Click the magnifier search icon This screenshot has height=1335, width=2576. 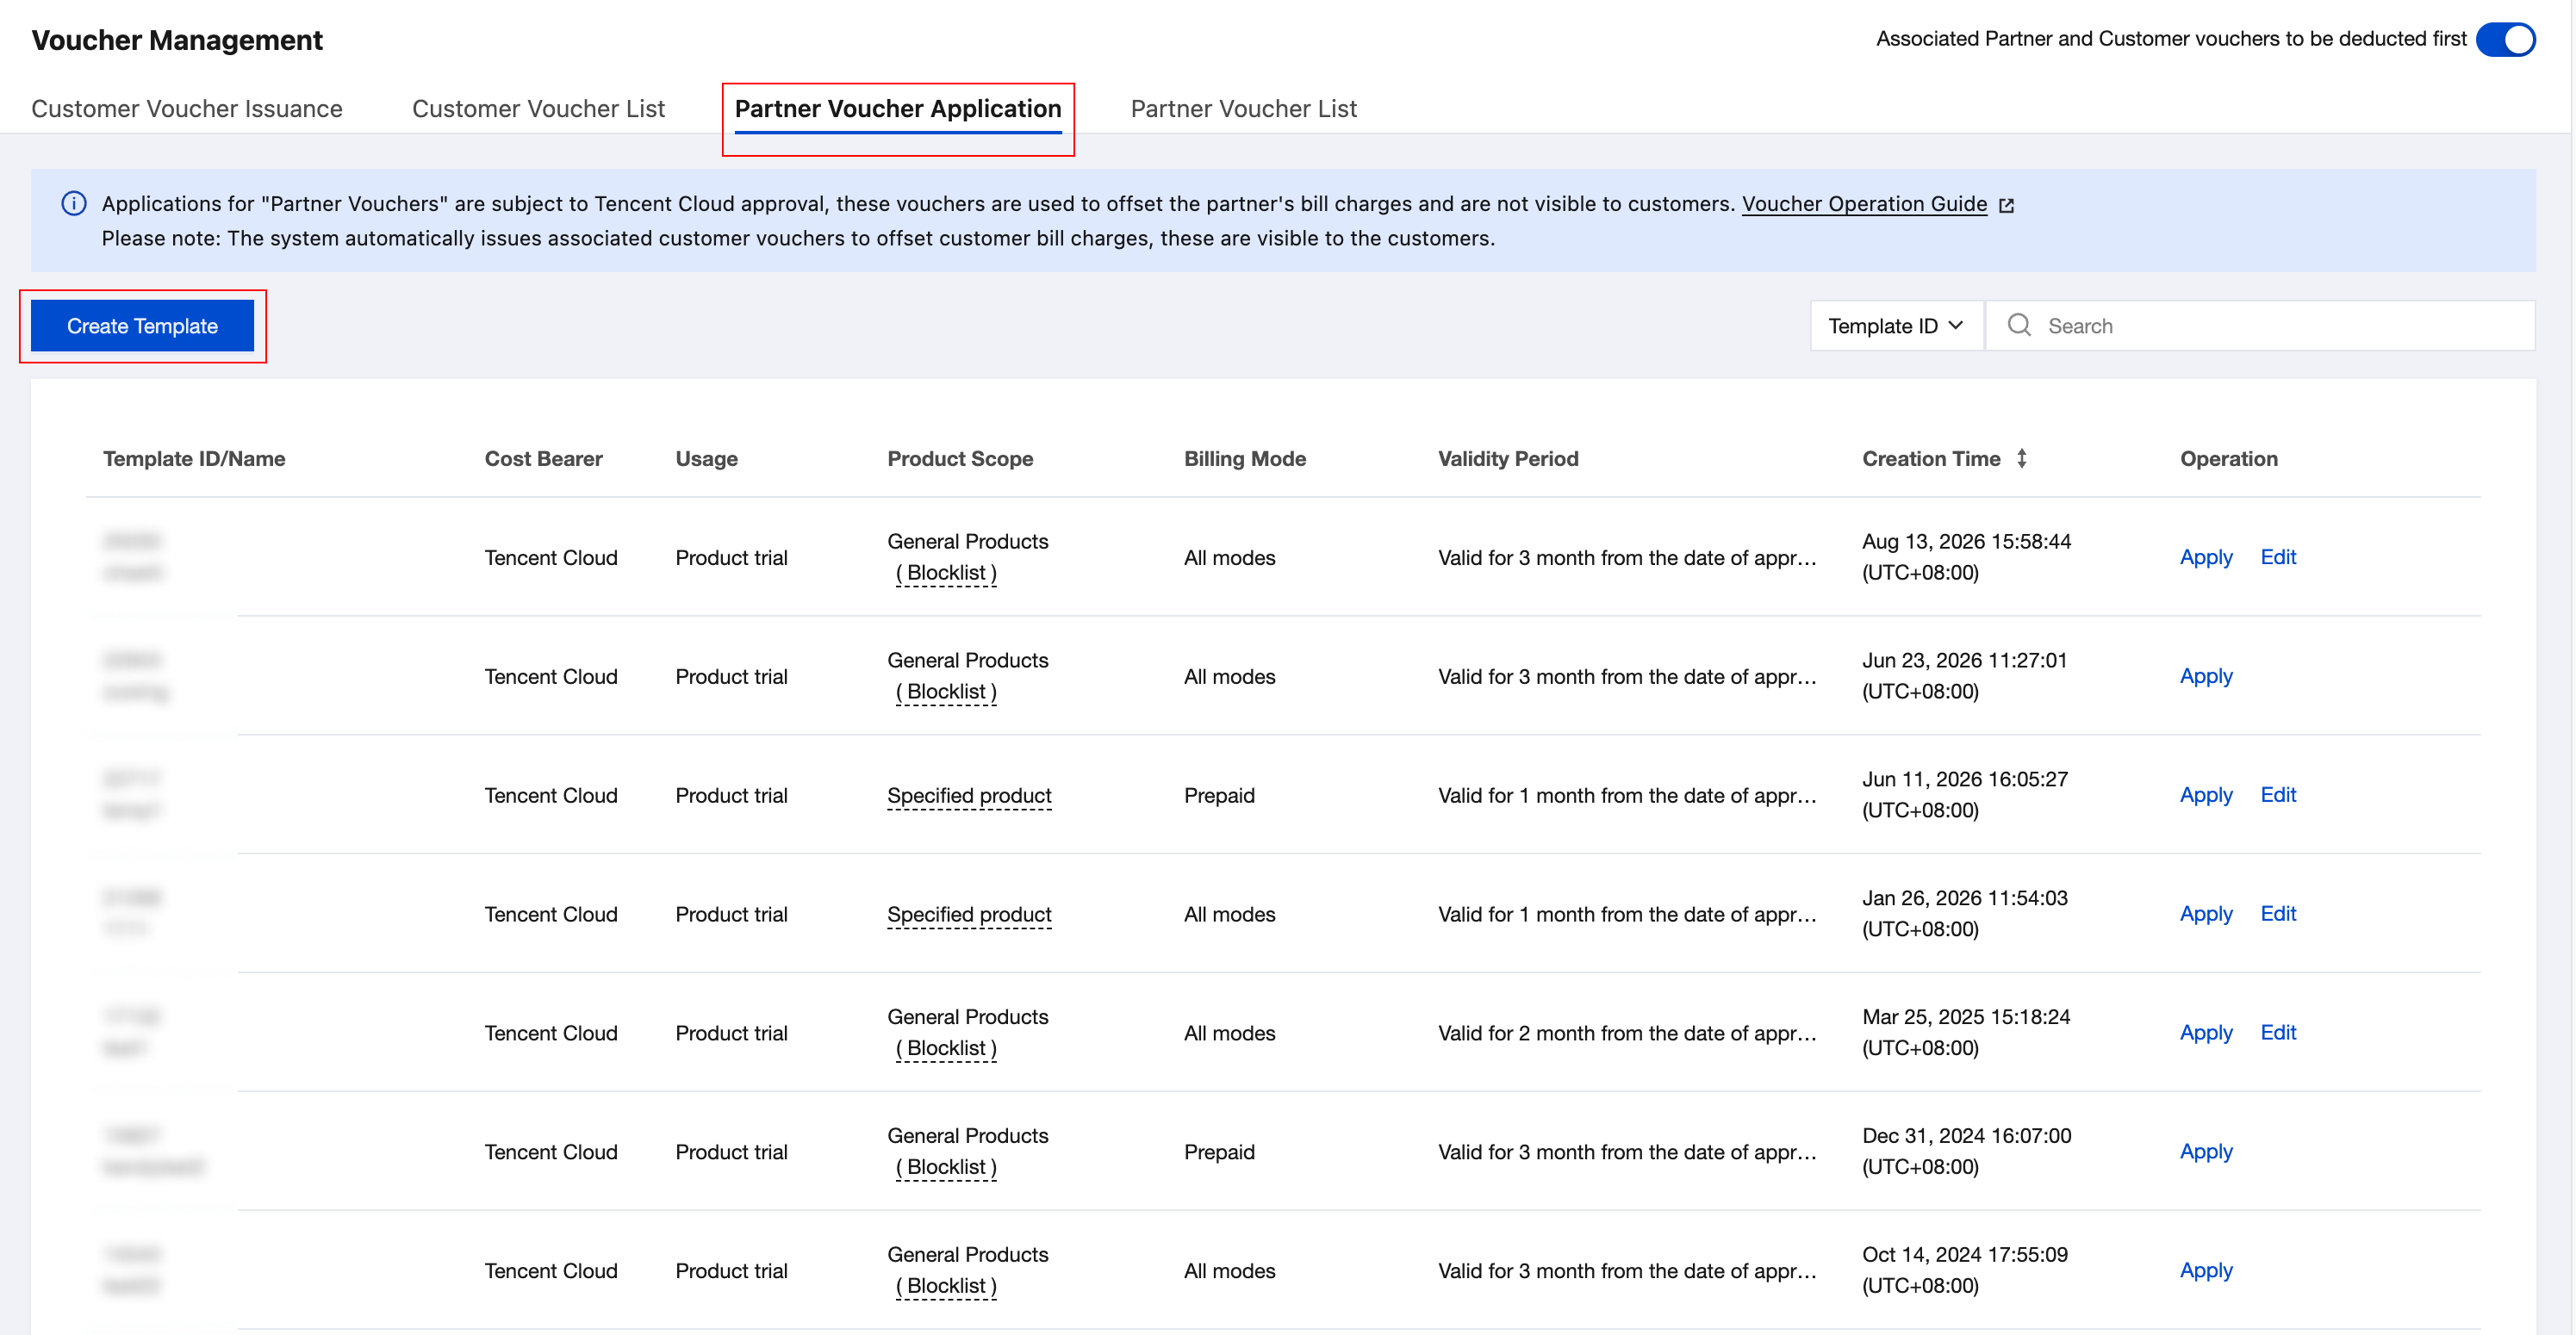pos(2019,325)
